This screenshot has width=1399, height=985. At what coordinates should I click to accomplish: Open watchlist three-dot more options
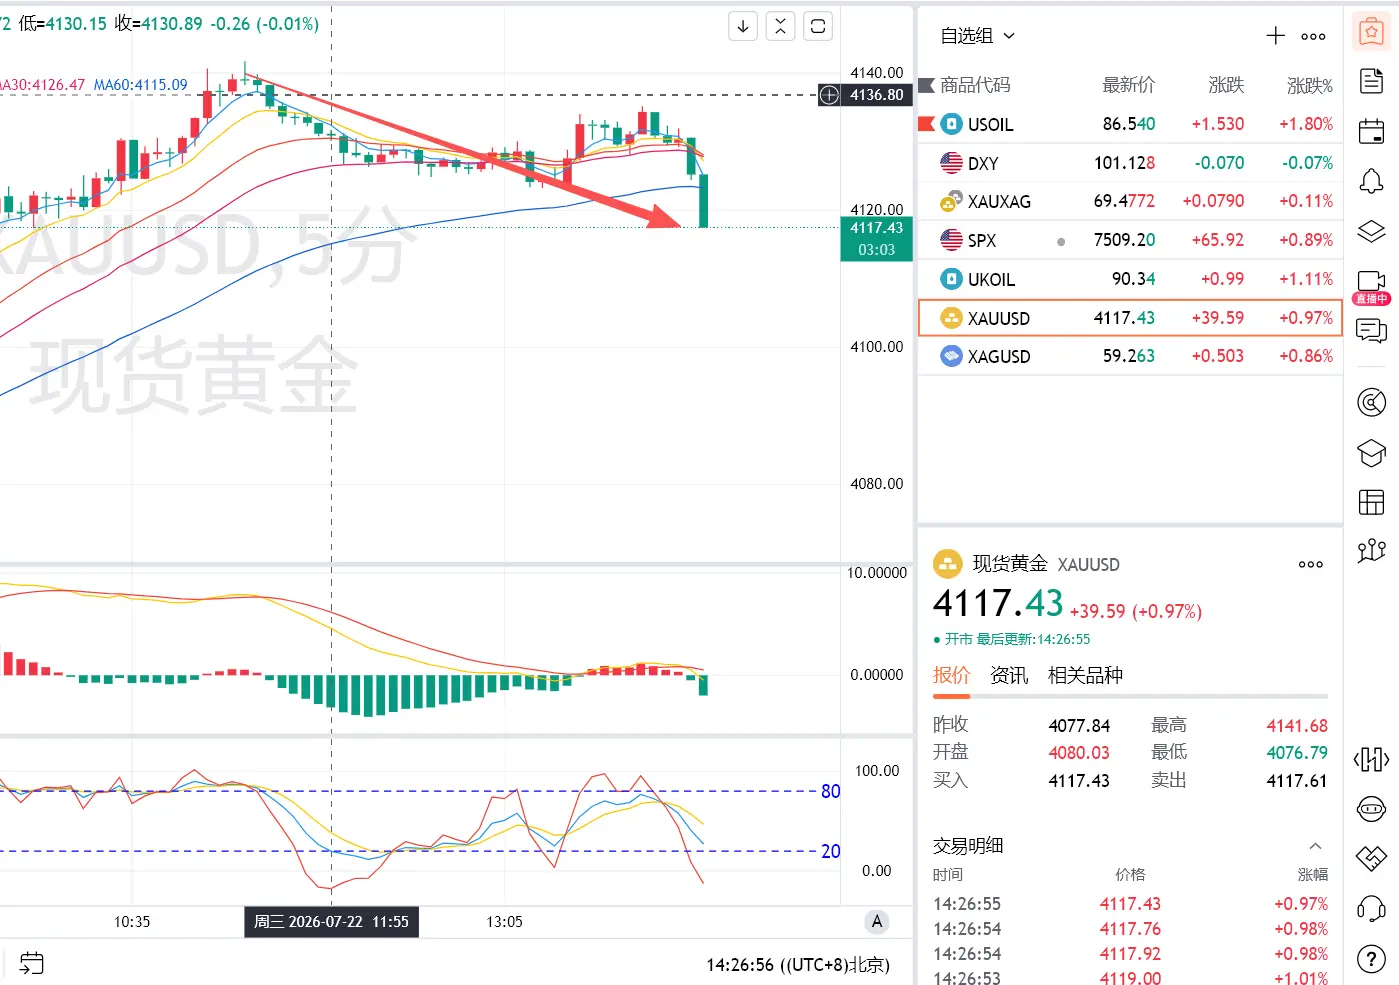[x=1313, y=36]
